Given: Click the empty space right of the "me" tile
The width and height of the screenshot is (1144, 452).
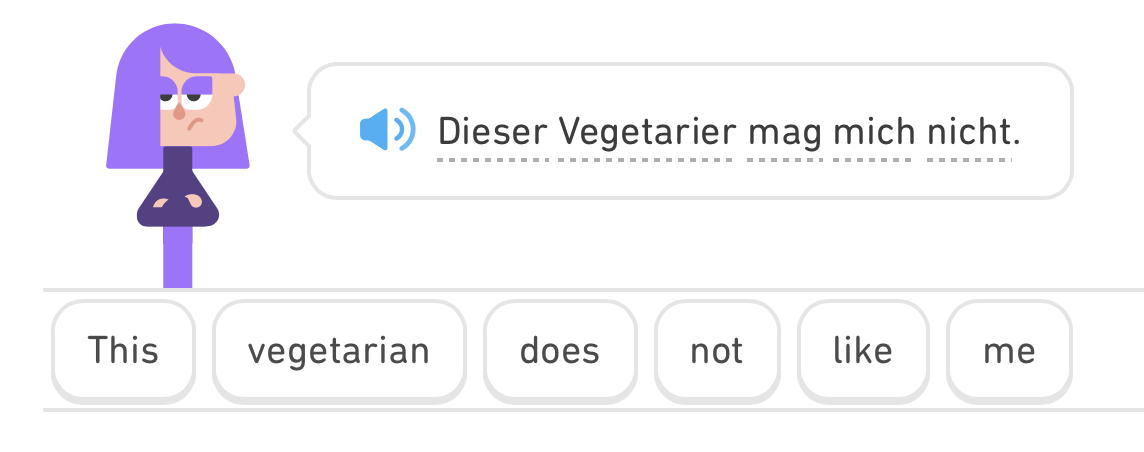Looking at the screenshot, I should tap(1108, 351).
